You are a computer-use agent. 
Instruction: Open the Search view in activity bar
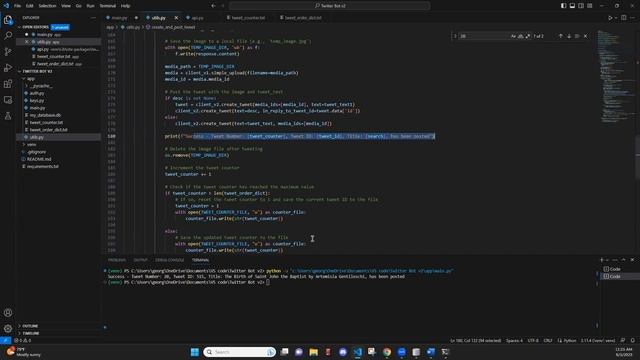click(8, 36)
